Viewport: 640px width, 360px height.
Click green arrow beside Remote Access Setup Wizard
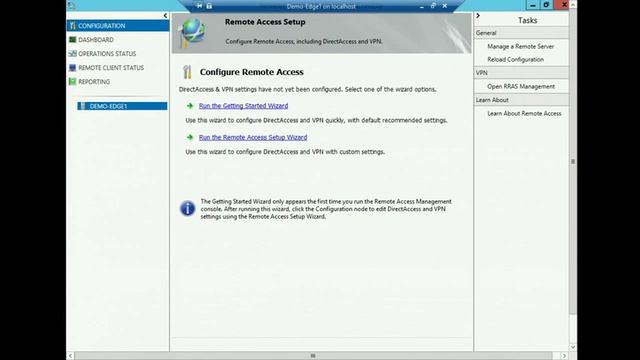190,138
